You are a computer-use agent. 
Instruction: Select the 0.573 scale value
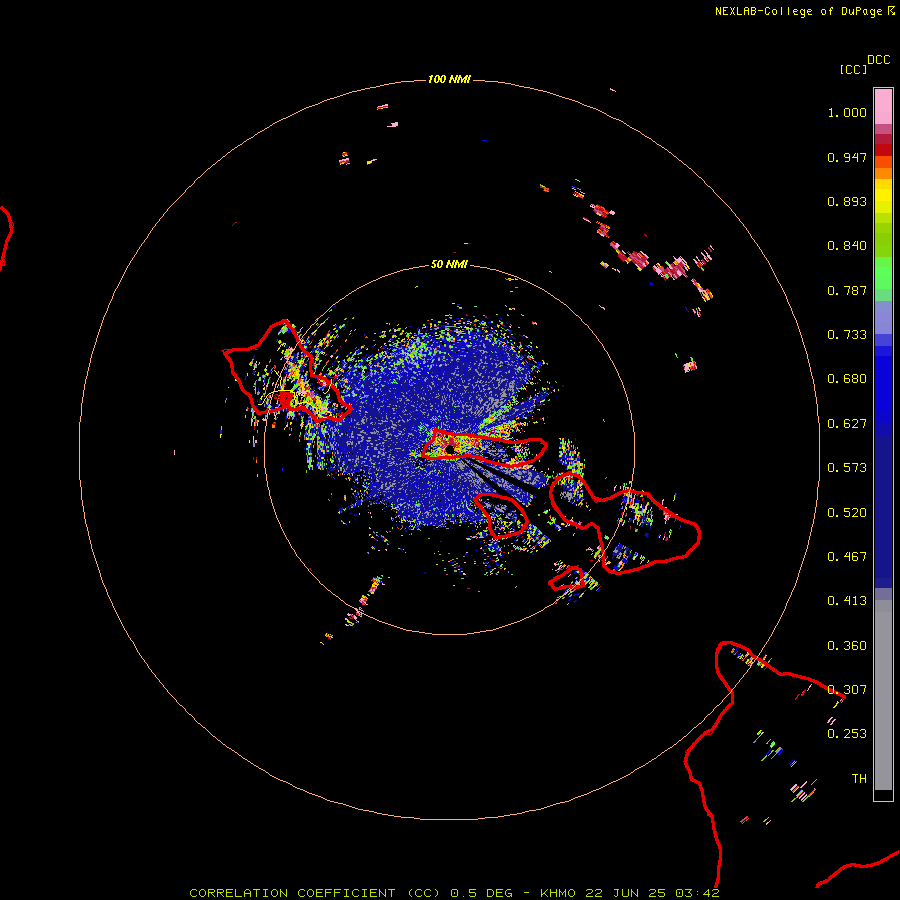(x=847, y=468)
